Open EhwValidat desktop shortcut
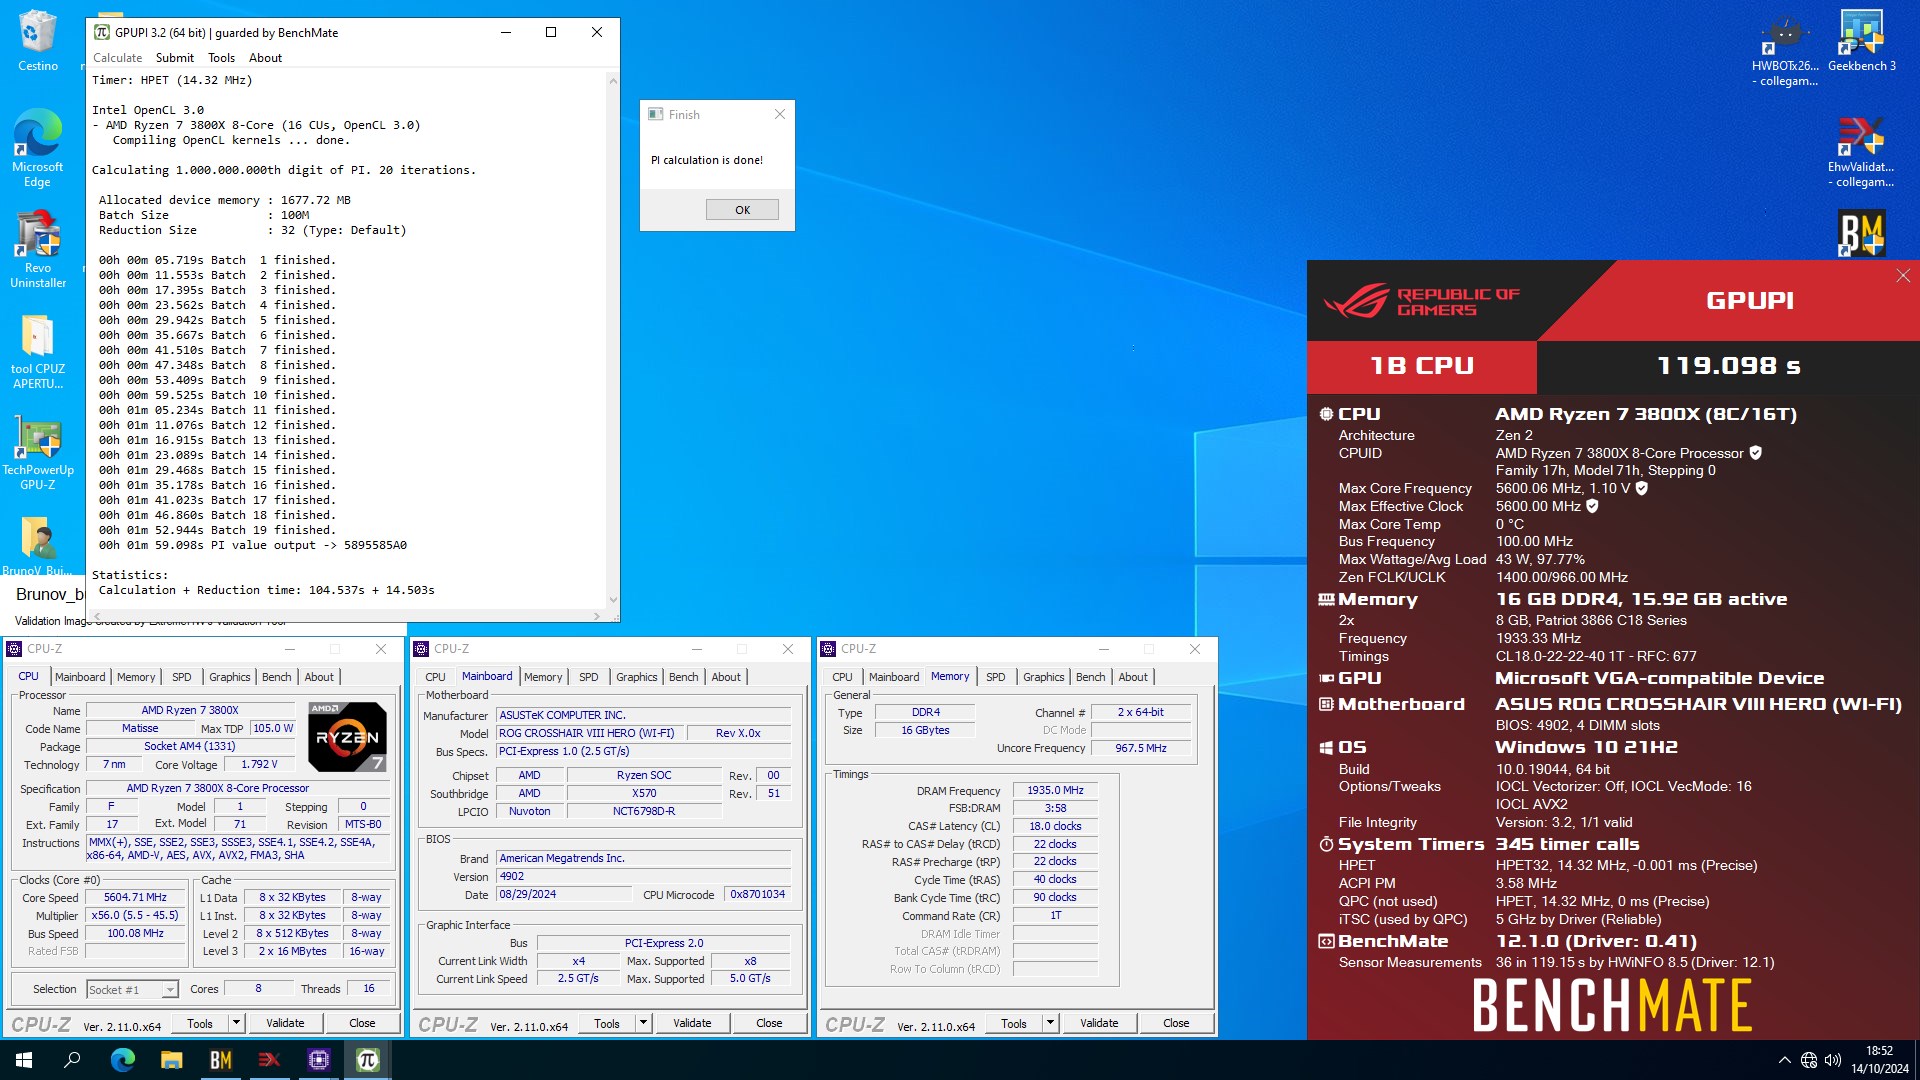This screenshot has width=1920, height=1080. [1861, 150]
